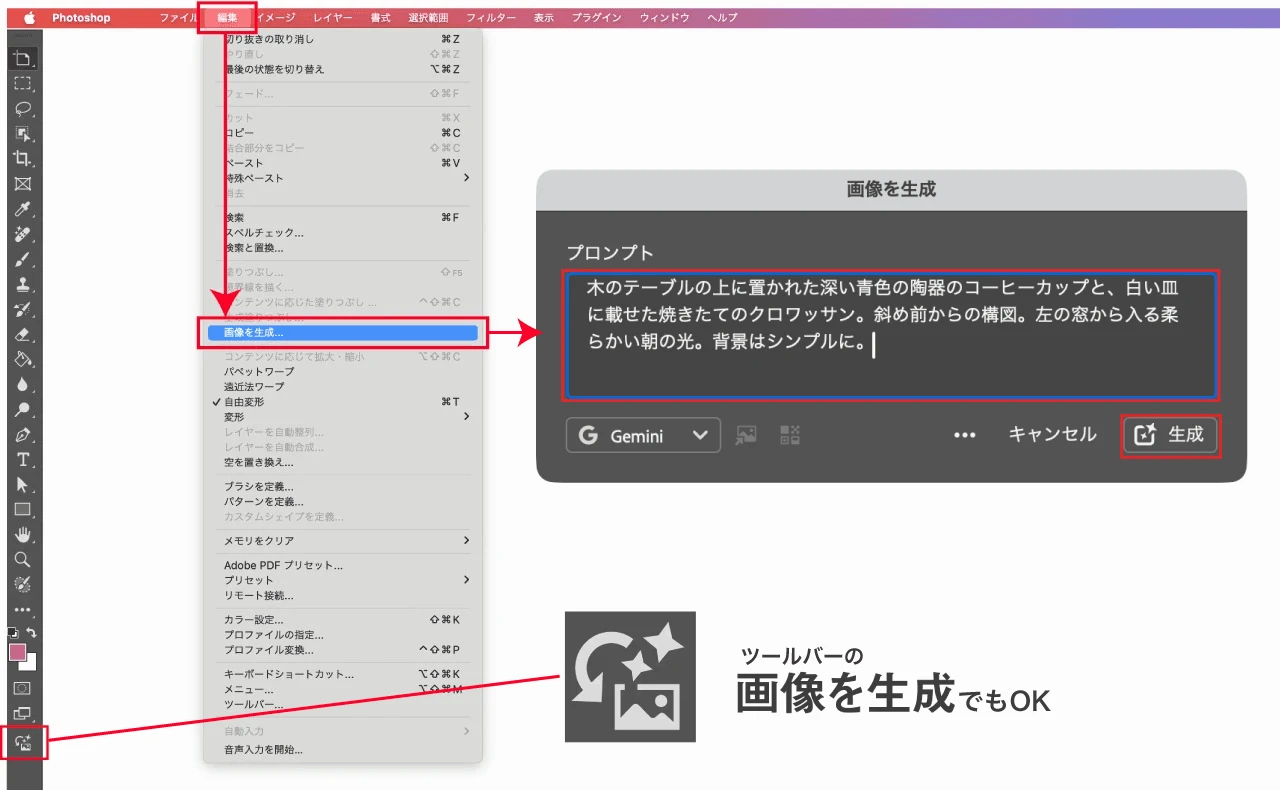Viewport: 1280px width, 790px height.
Task: Click Generate Image icon at toolbar bottom
Action: click(x=24, y=743)
